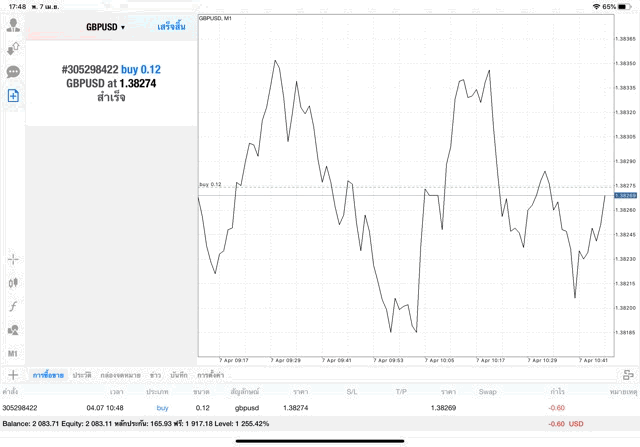Tap the -0.60 USD total profit
This screenshot has width=640, height=447.
566,424
